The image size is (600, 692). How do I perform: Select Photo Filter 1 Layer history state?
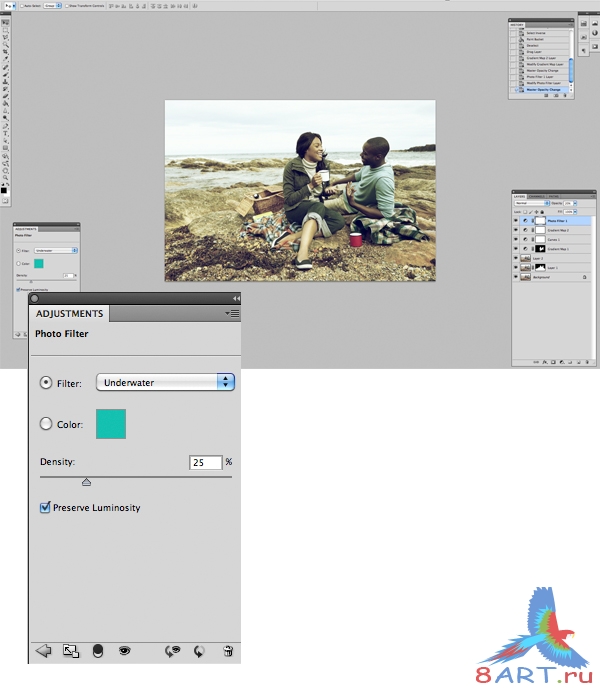539,77
